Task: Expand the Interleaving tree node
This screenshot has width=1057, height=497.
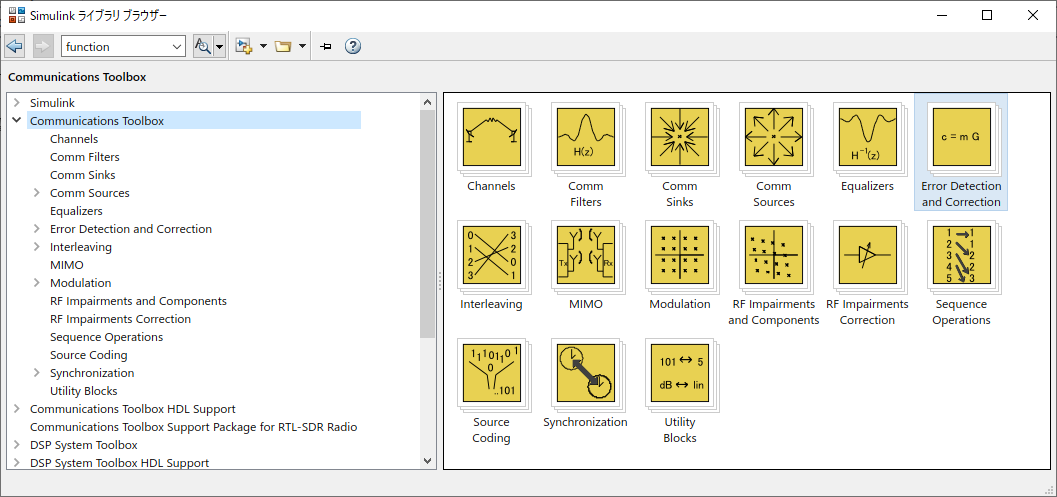Action: coord(37,247)
